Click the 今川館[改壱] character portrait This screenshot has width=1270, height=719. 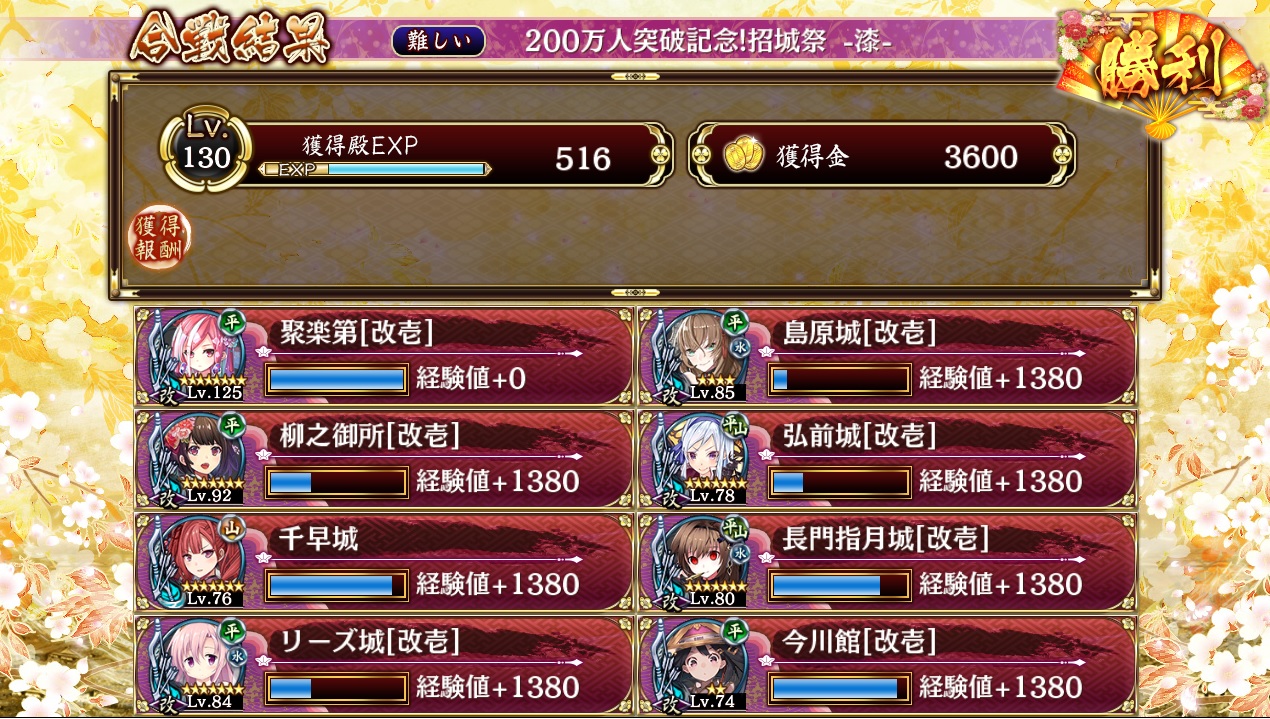point(705,662)
